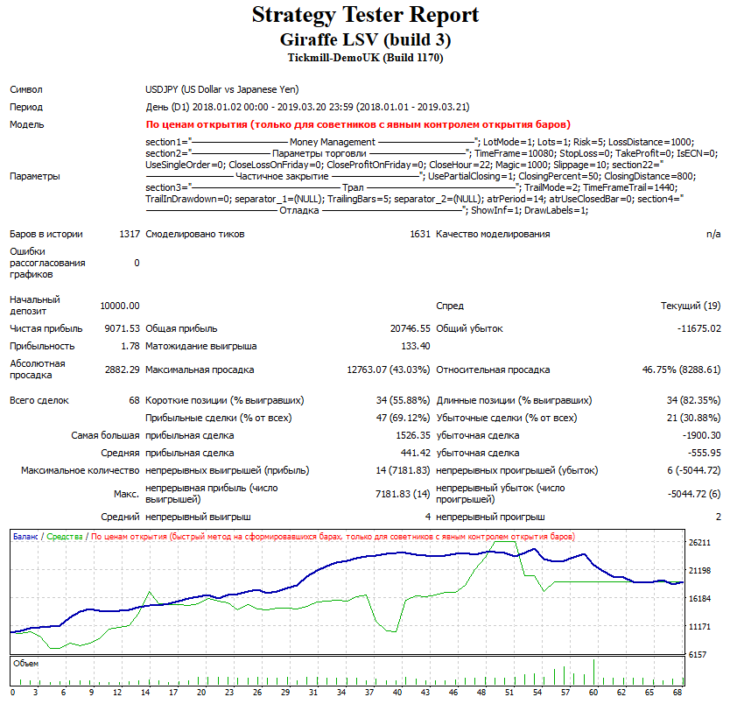Click net profit value '9071.53'
The image size is (730, 704).
pos(122,328)
